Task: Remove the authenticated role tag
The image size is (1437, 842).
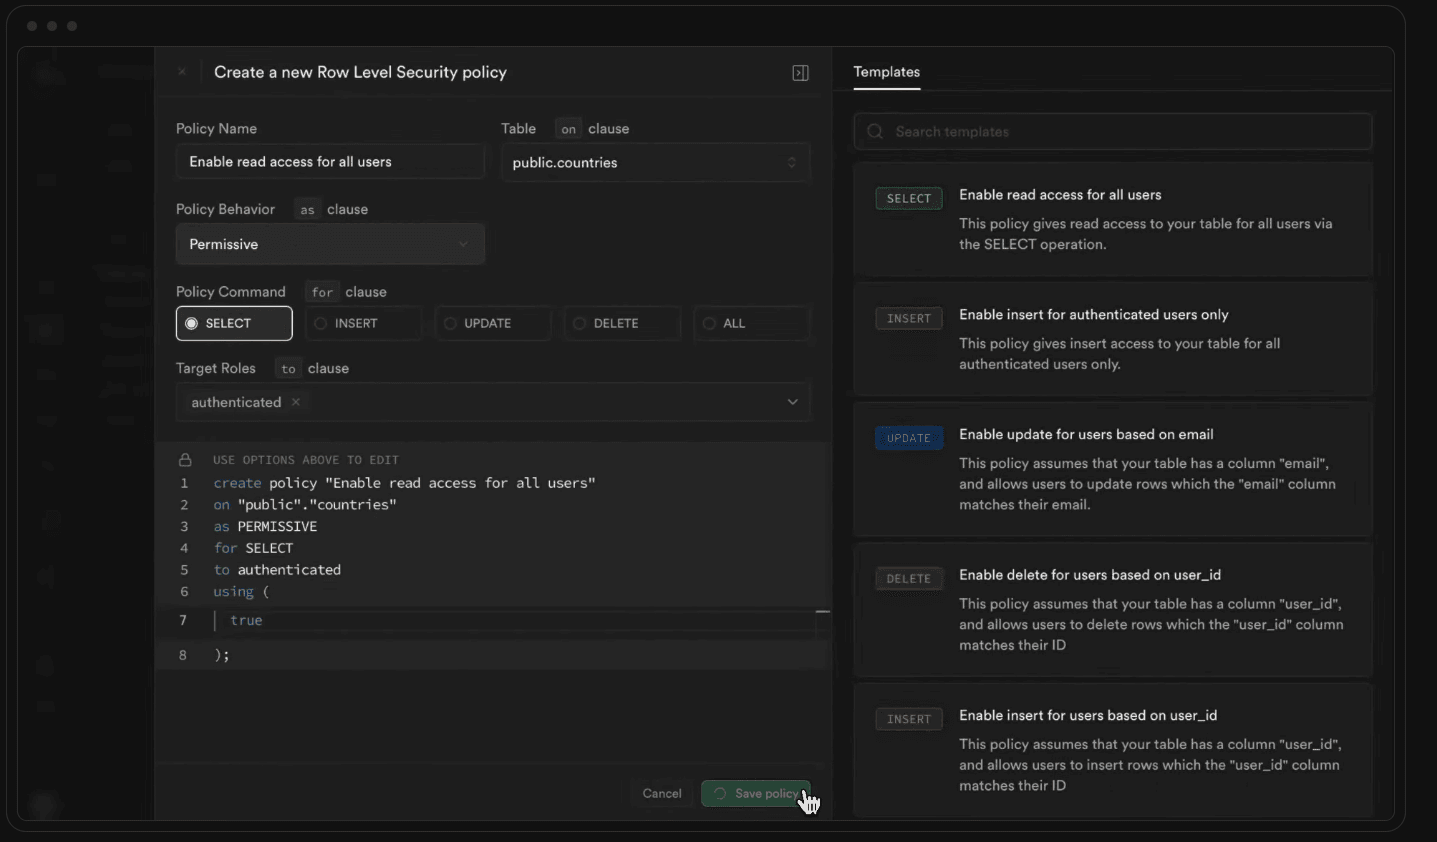Action: (x=296, y=402)
